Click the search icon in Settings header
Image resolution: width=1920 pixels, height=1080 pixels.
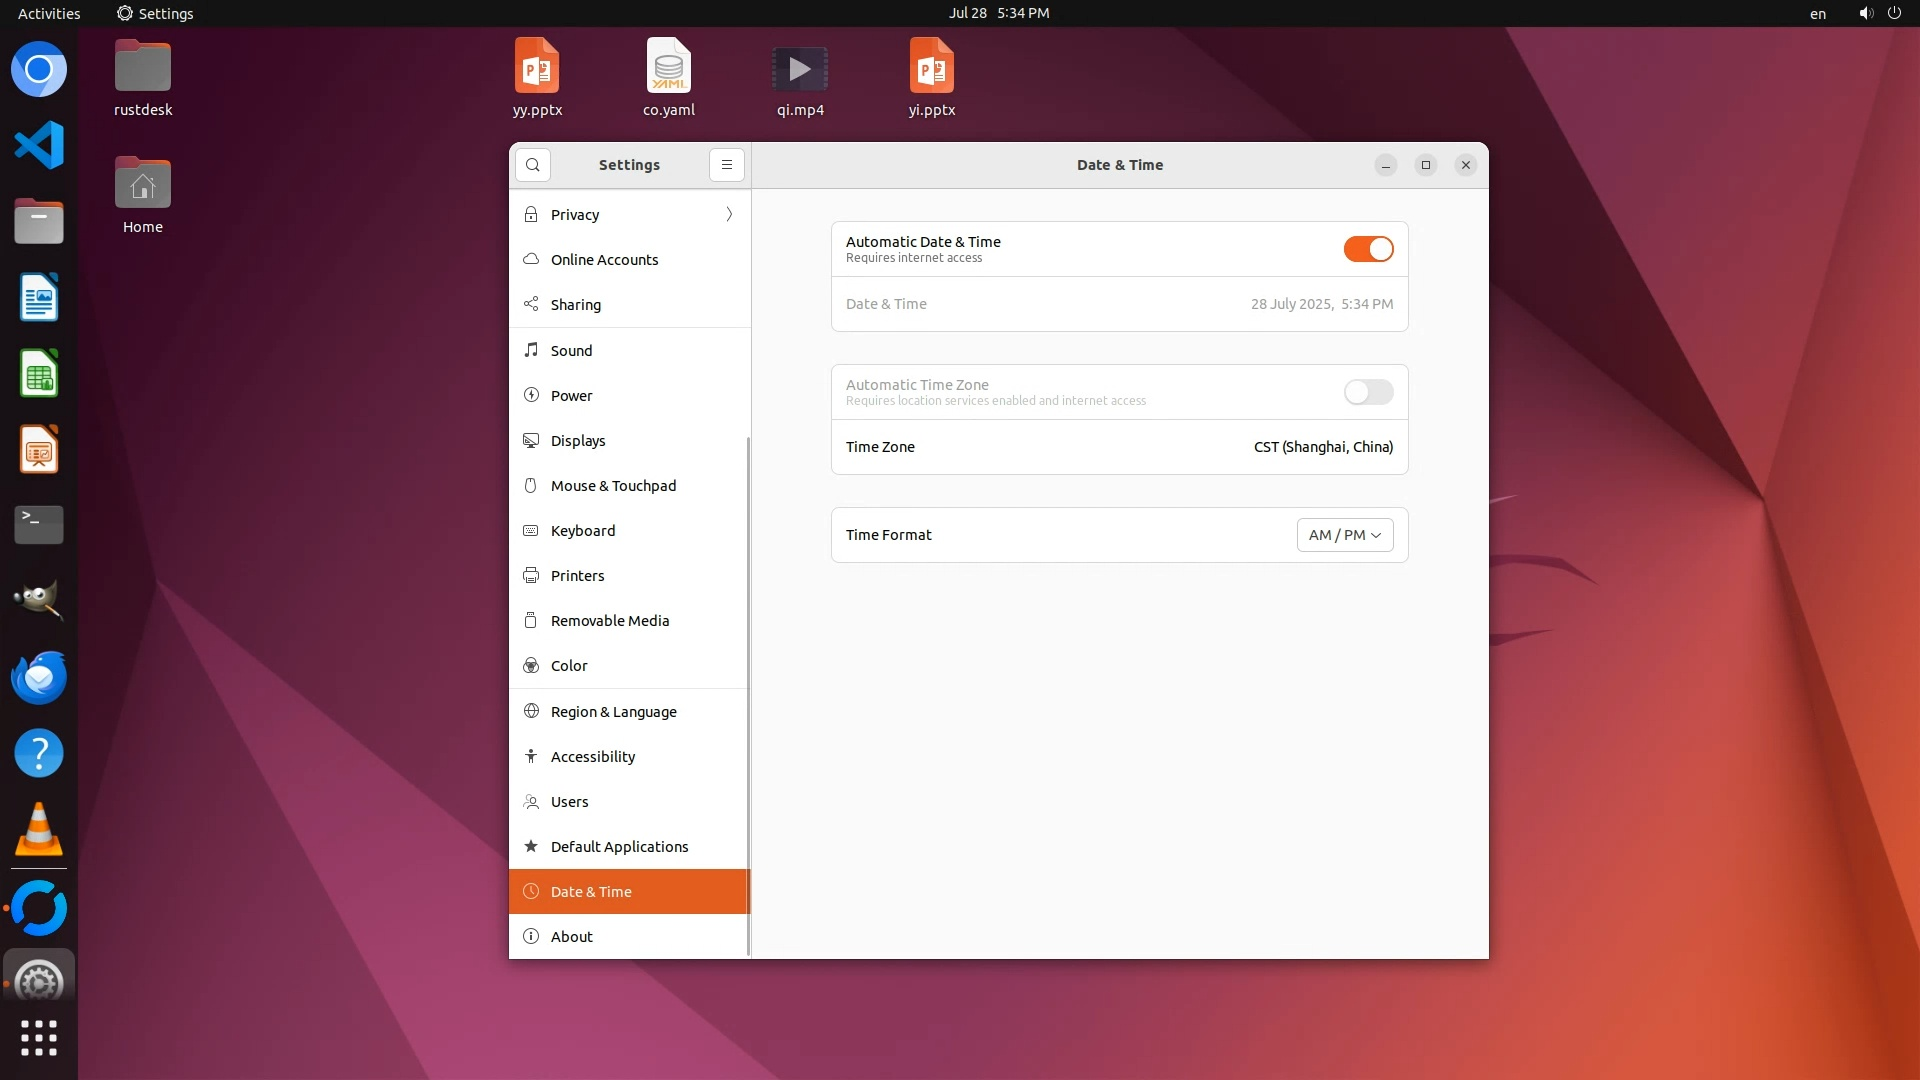click(x=533, y=165)
